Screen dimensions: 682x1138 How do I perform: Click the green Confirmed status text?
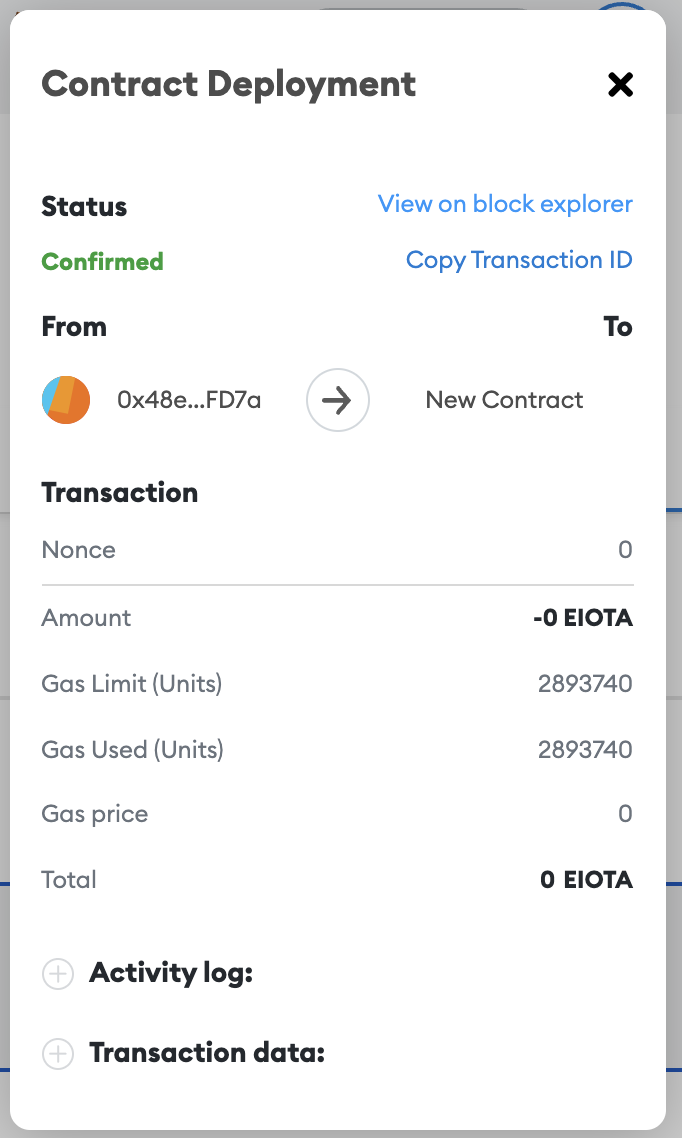click(x=102, y=261)
